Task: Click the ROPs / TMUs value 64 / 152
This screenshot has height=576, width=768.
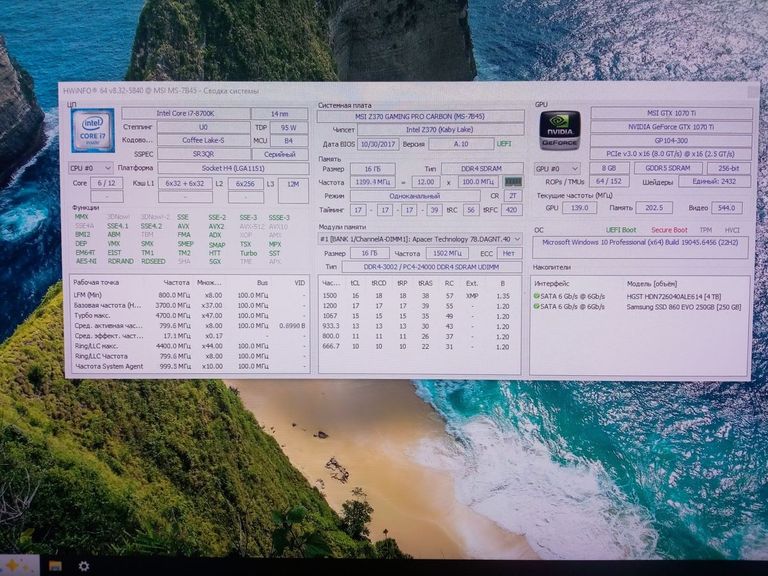Action: click(x=609, y=181)
